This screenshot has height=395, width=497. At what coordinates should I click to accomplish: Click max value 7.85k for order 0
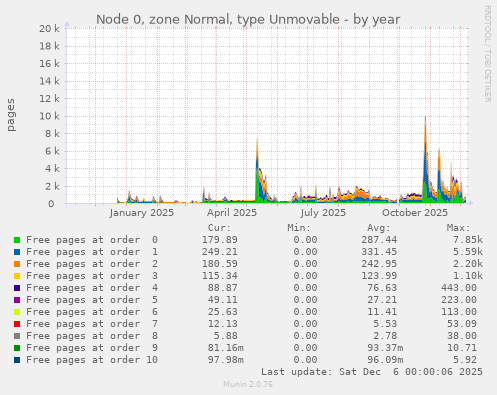click(468, 240)
